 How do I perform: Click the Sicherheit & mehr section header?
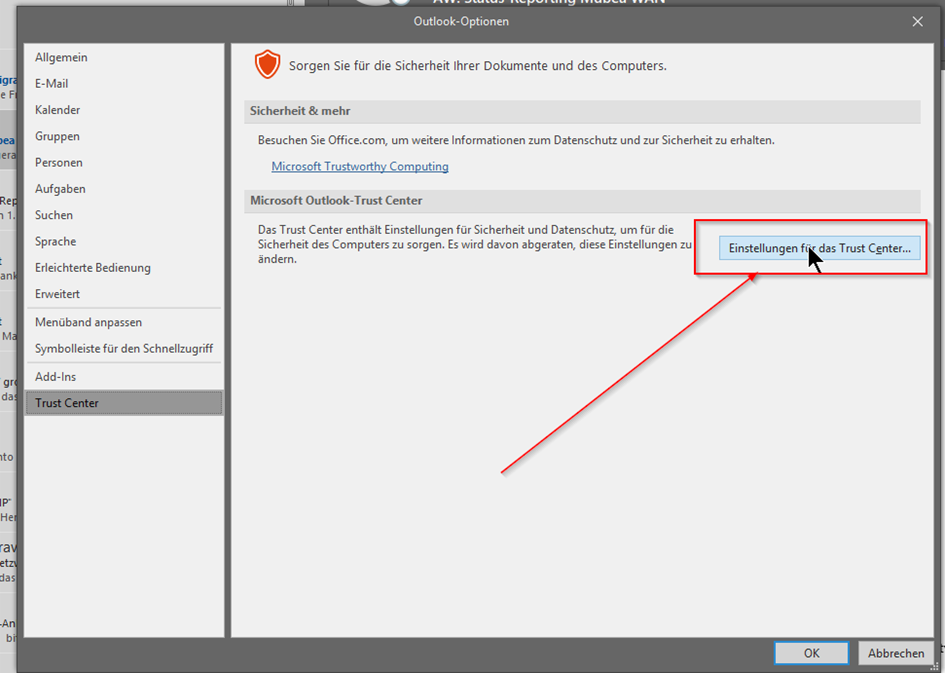582,111
